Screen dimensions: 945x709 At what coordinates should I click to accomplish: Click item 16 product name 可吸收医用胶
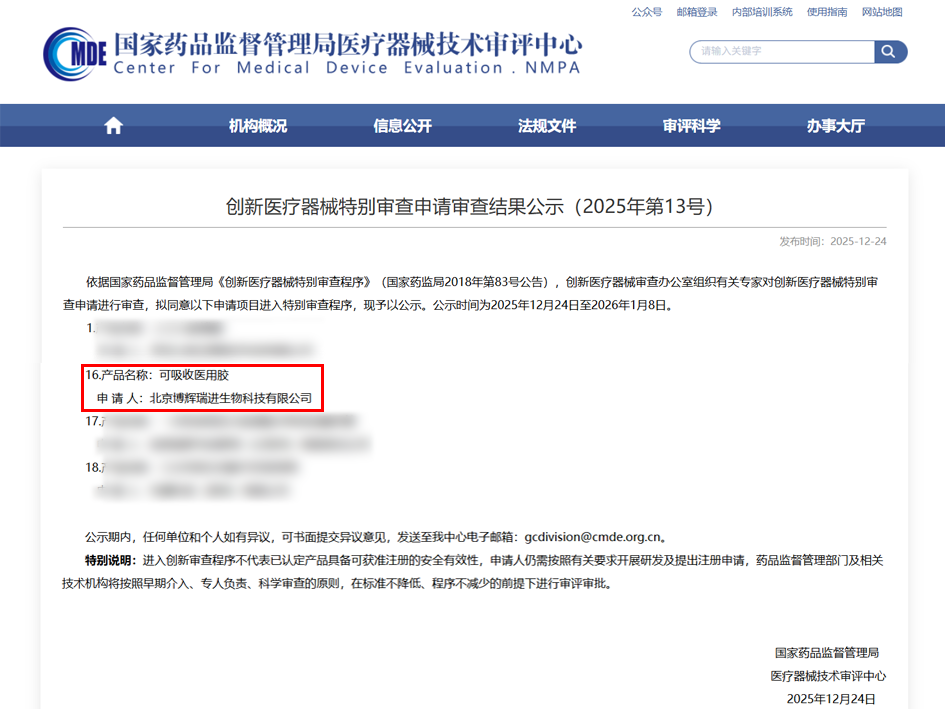[x=194, y=376]
